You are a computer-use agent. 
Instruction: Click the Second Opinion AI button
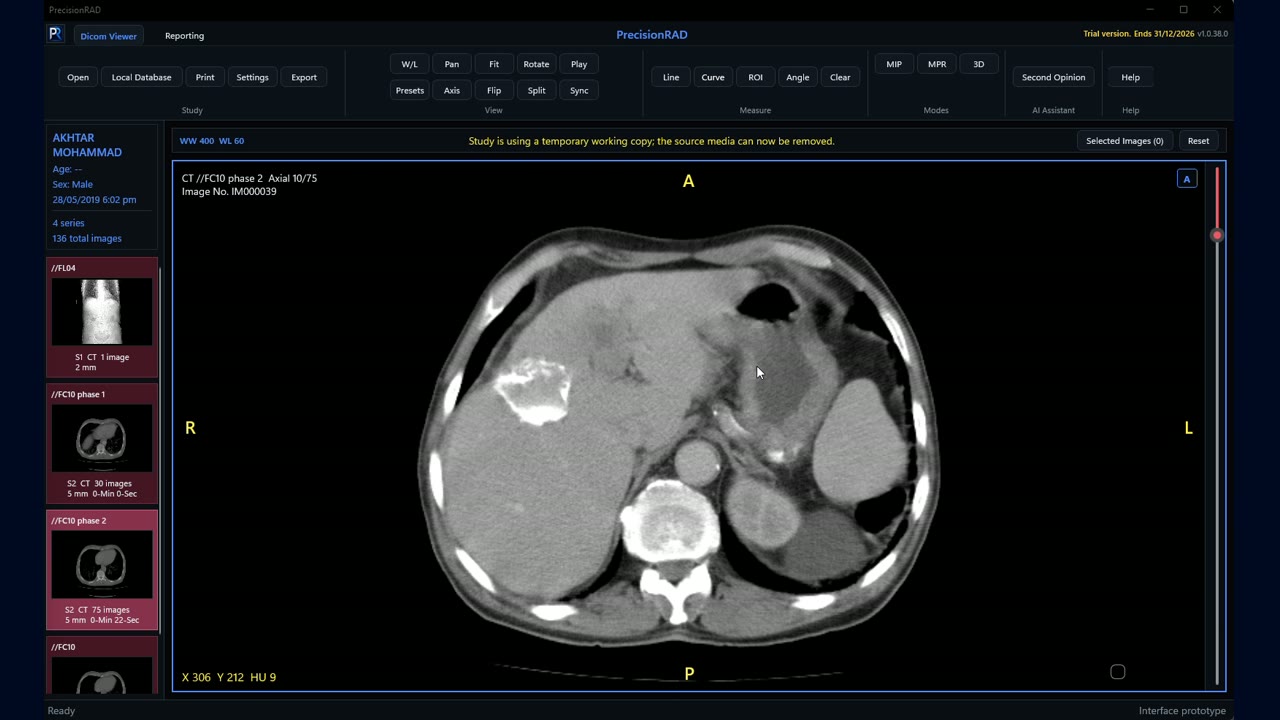[x=1053, y=77]
